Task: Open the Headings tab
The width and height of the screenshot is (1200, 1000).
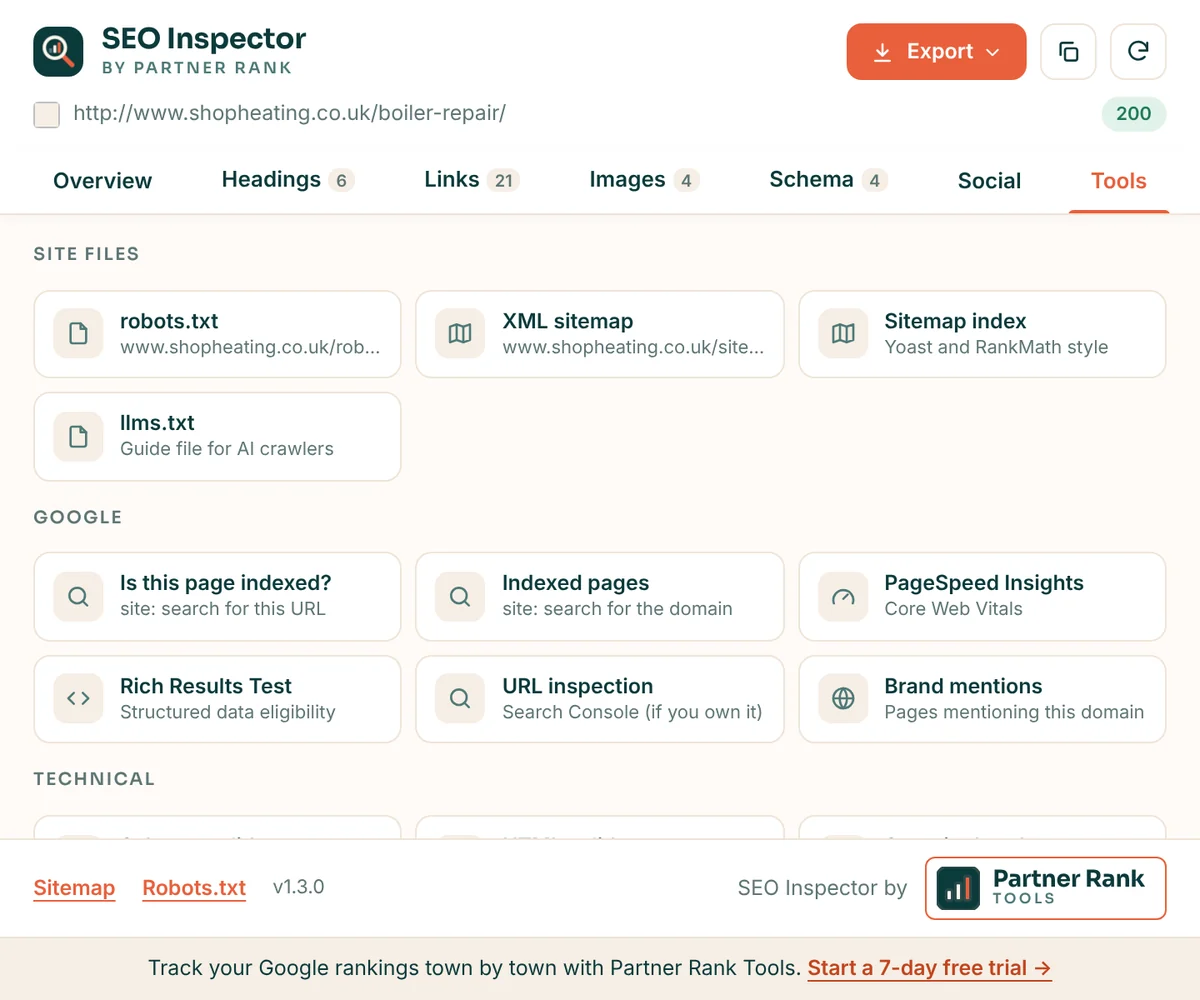Action: [288, 180]
